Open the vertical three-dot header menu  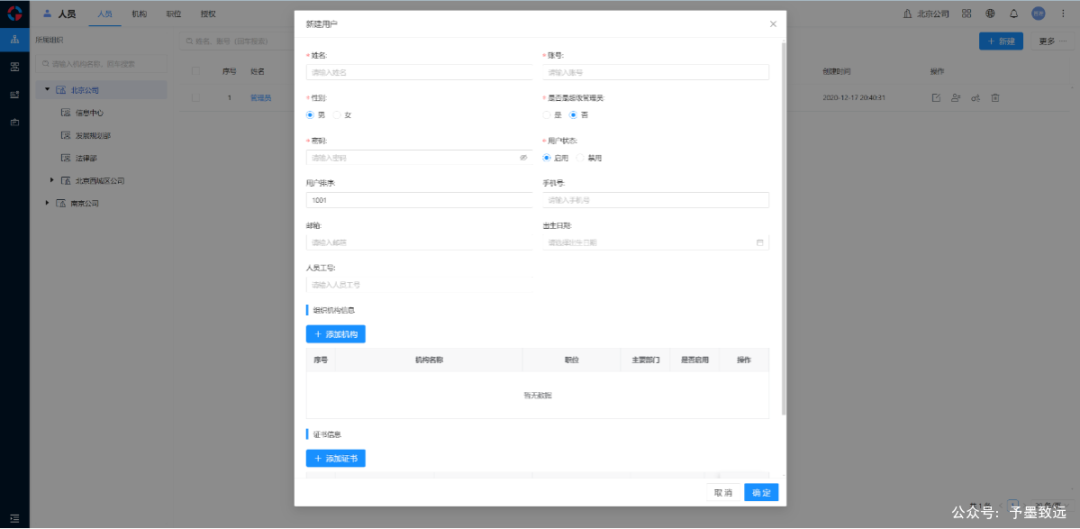pyautogui.click(x=1062, y=13)
